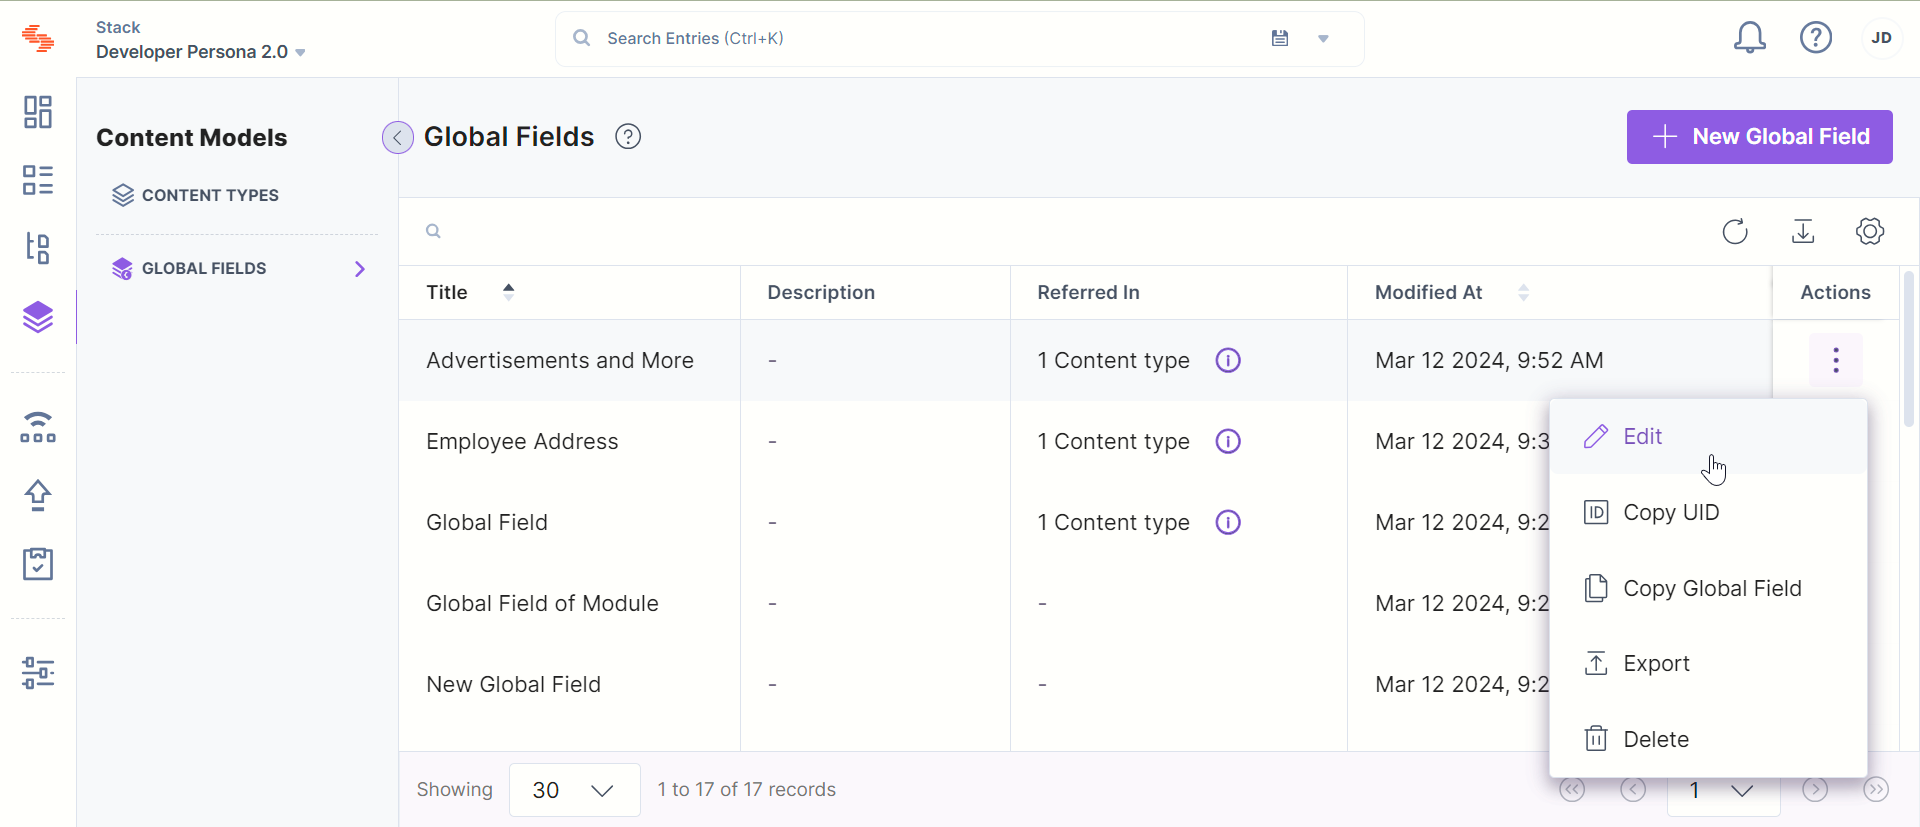Screen dimensions: 1920x827
Task: Go to the first page
Action: click(x=1572, y=790)
